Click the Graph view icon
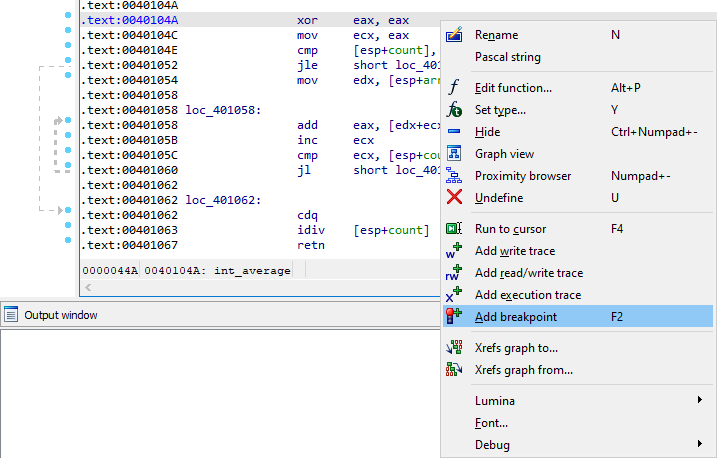This screenshot has width=717, height=458. 454,154
